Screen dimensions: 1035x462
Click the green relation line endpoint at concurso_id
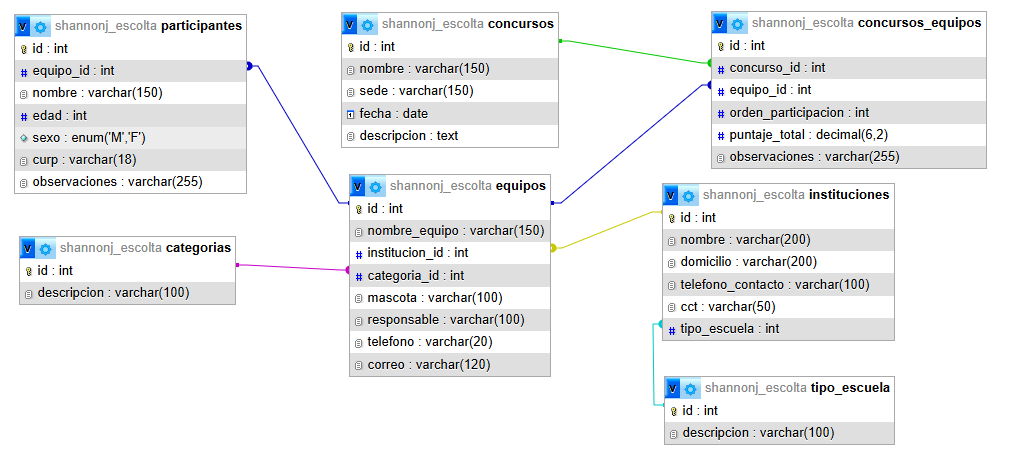pos(710,63)
